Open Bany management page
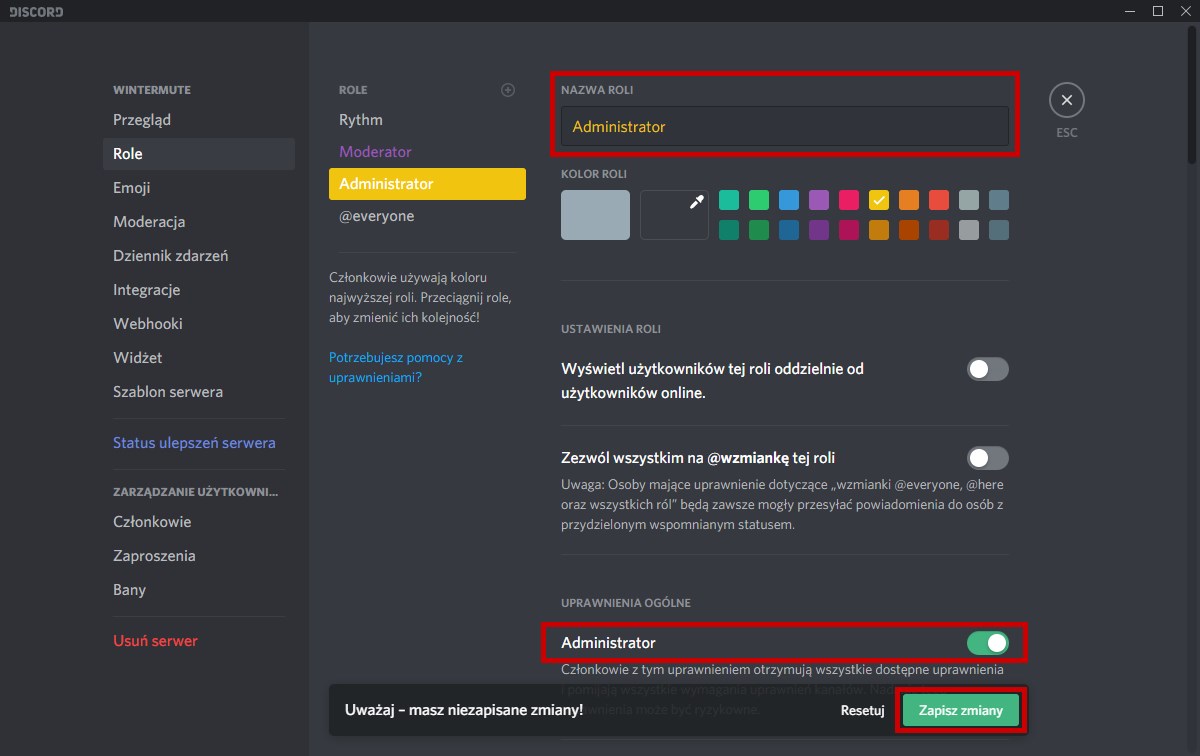This screenshot has width=1200, height=756. point(199,590)
